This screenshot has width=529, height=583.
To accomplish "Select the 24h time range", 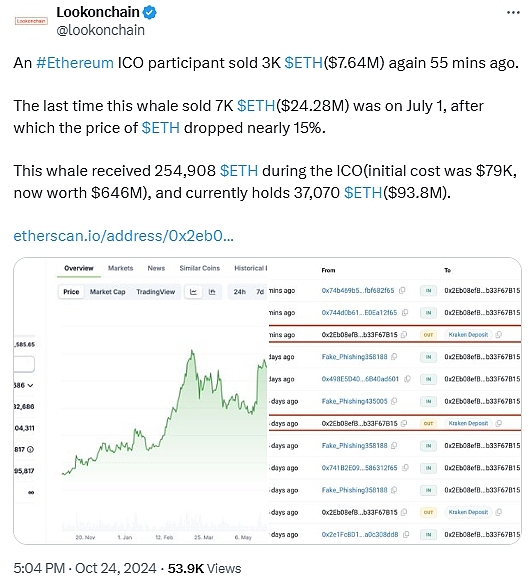I will click(239, 292).
